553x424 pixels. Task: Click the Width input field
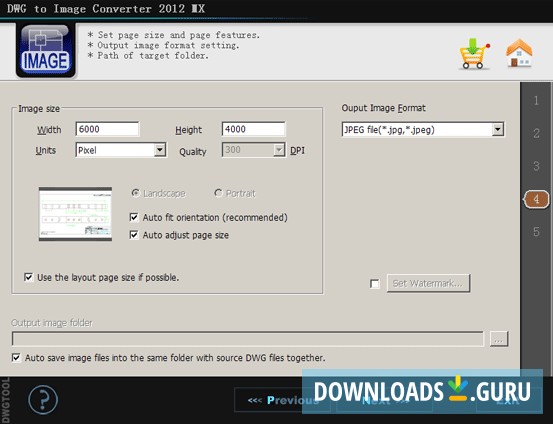point(107,129)
